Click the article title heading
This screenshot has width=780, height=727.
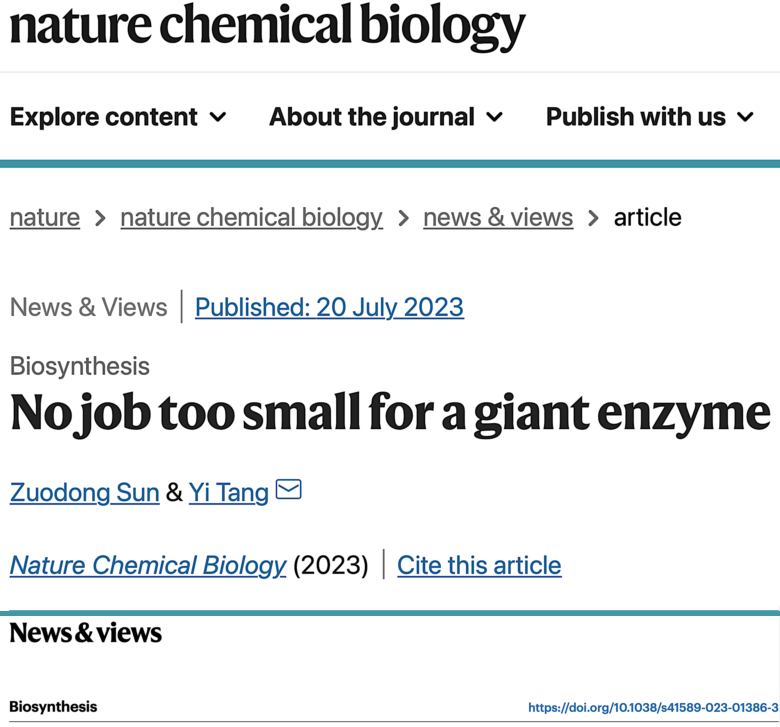pos(390,413)
